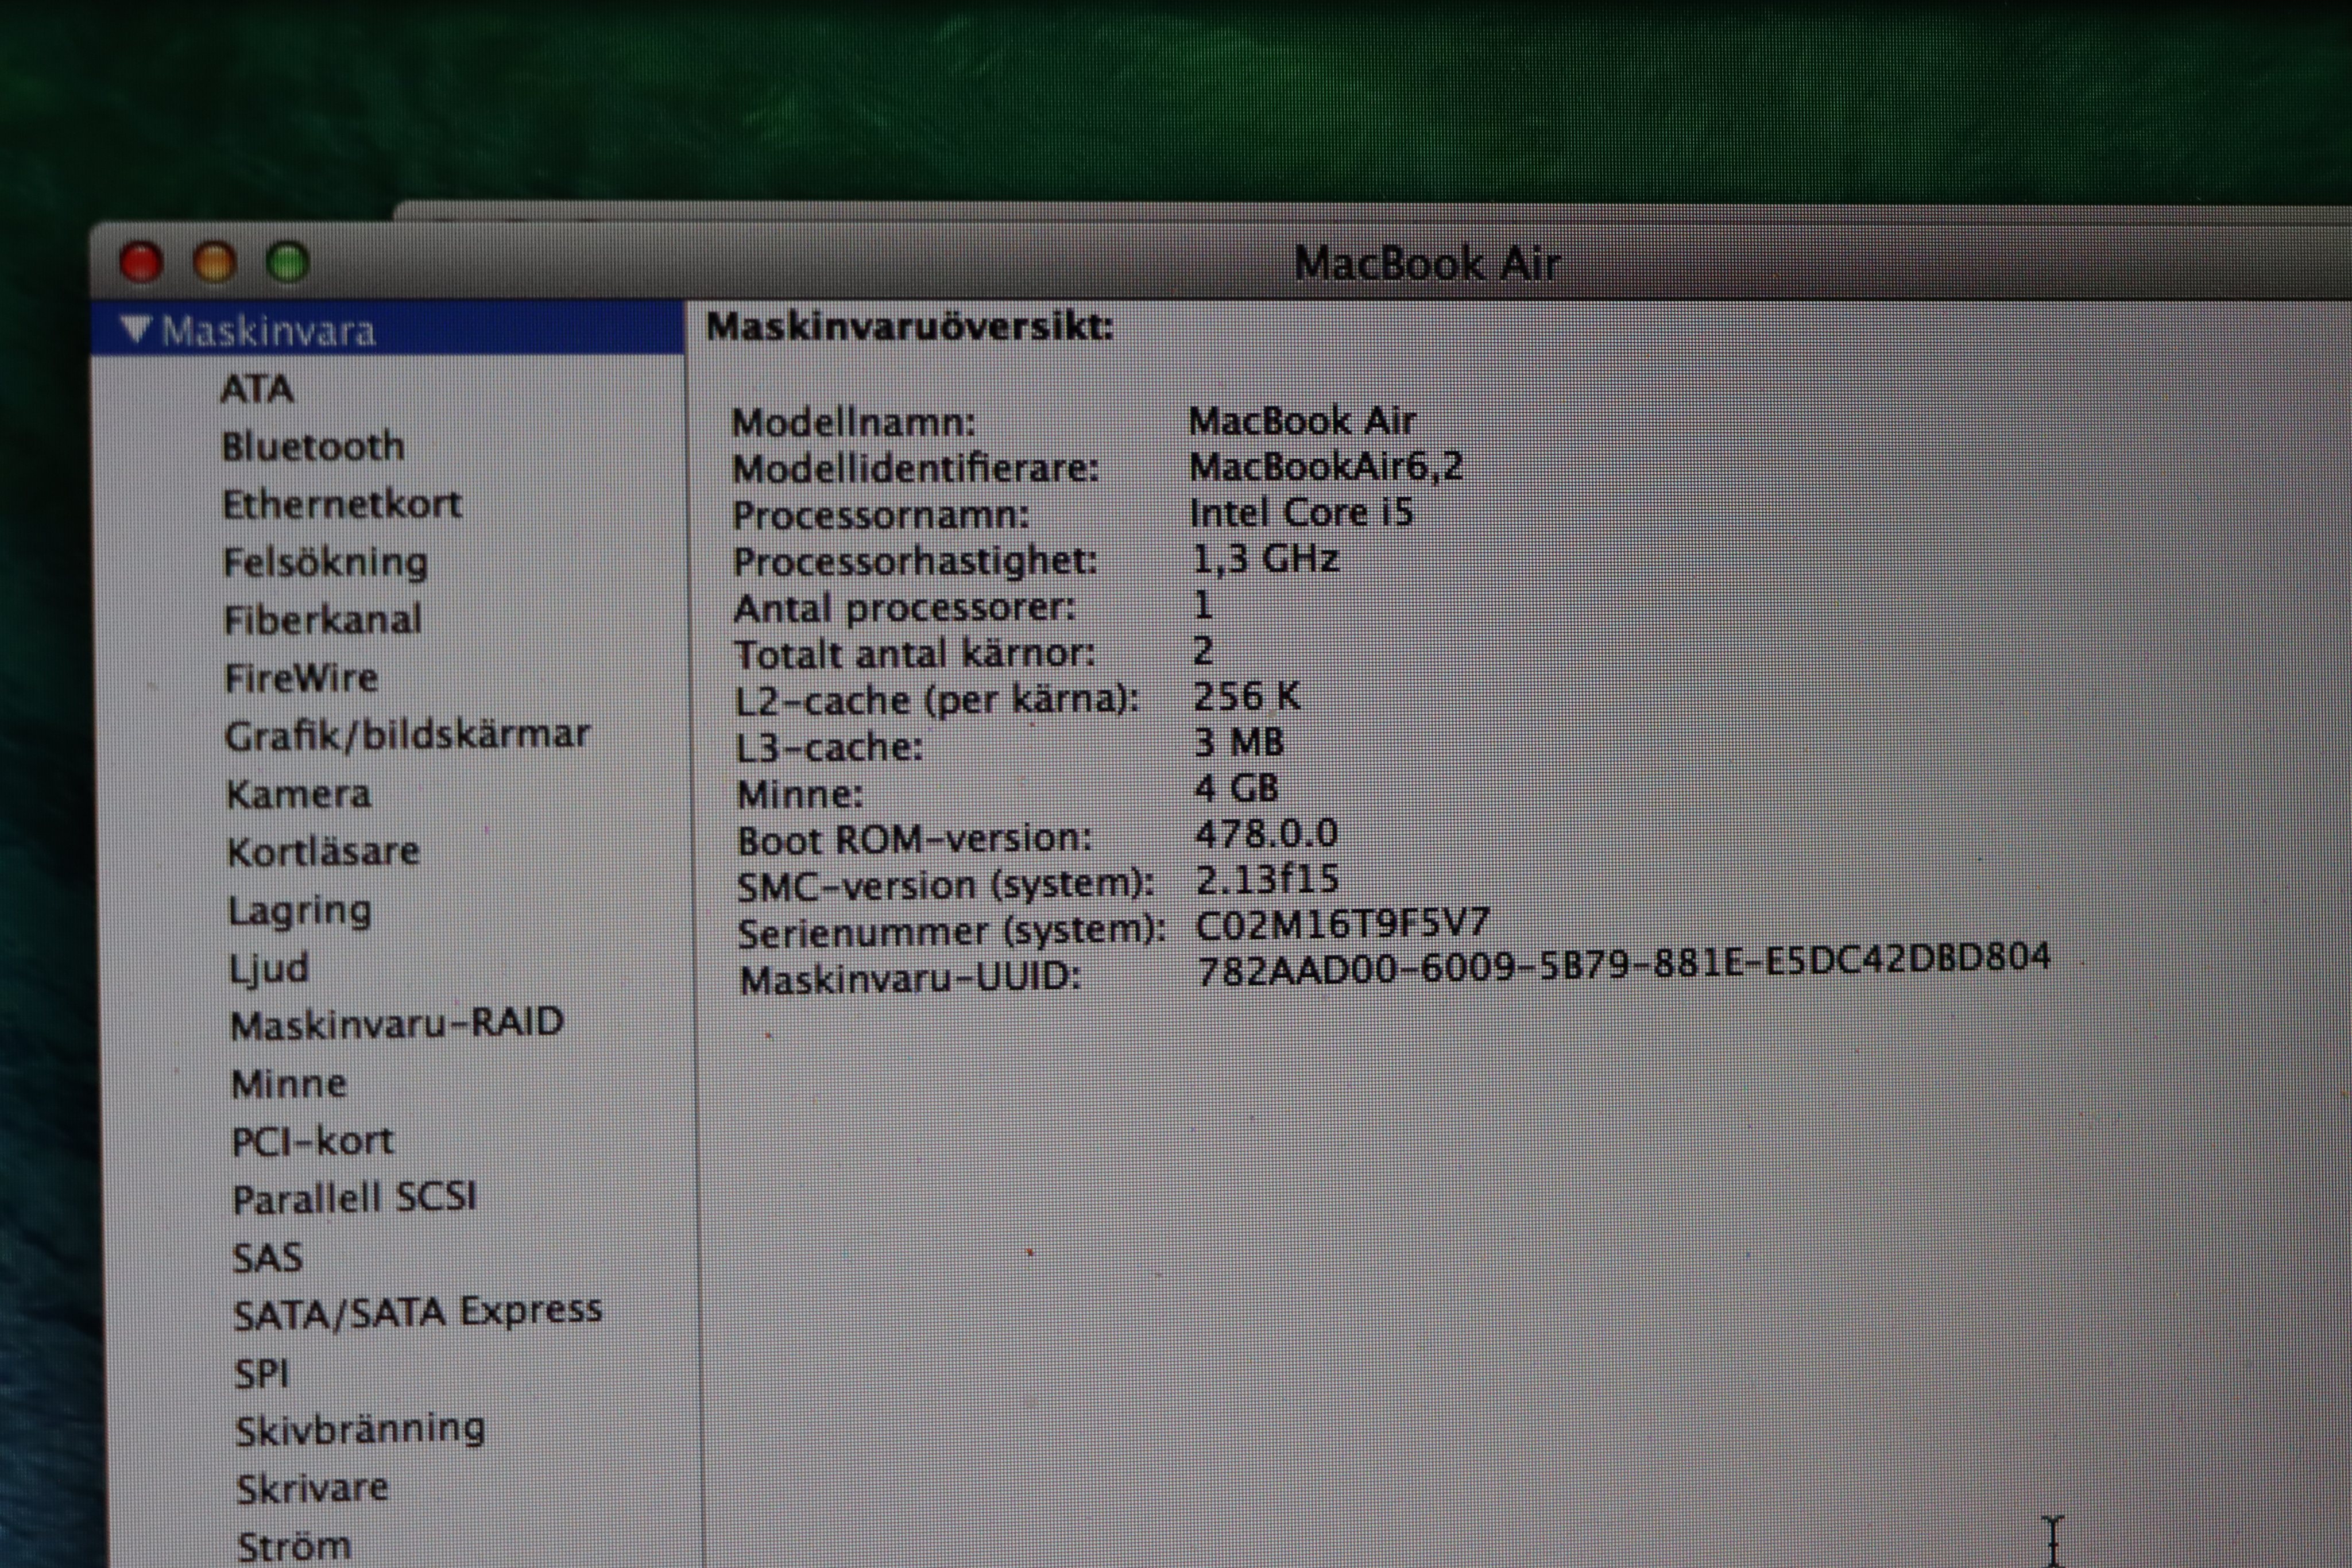Click the green zoom window button

tap(288, 263)
